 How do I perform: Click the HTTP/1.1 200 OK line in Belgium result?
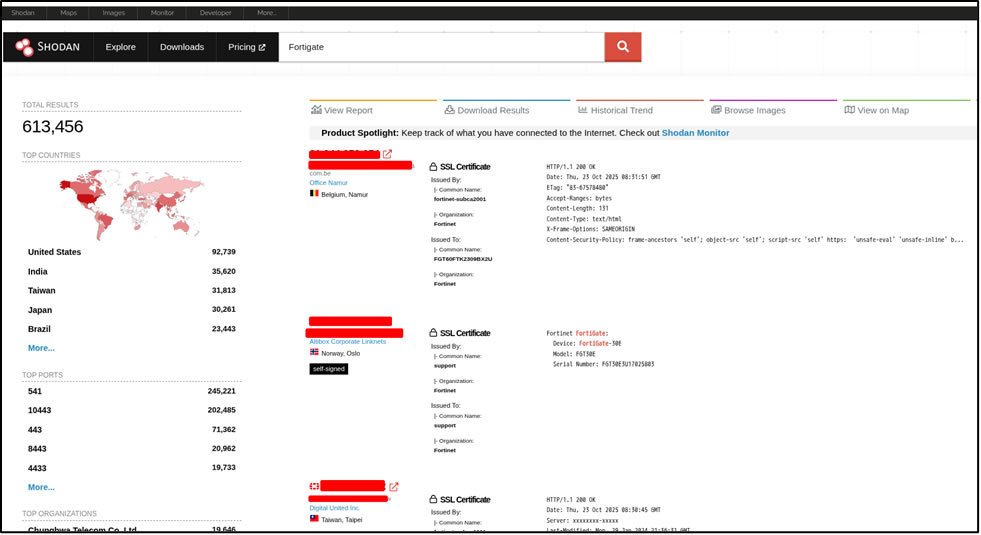coord(571,167)
